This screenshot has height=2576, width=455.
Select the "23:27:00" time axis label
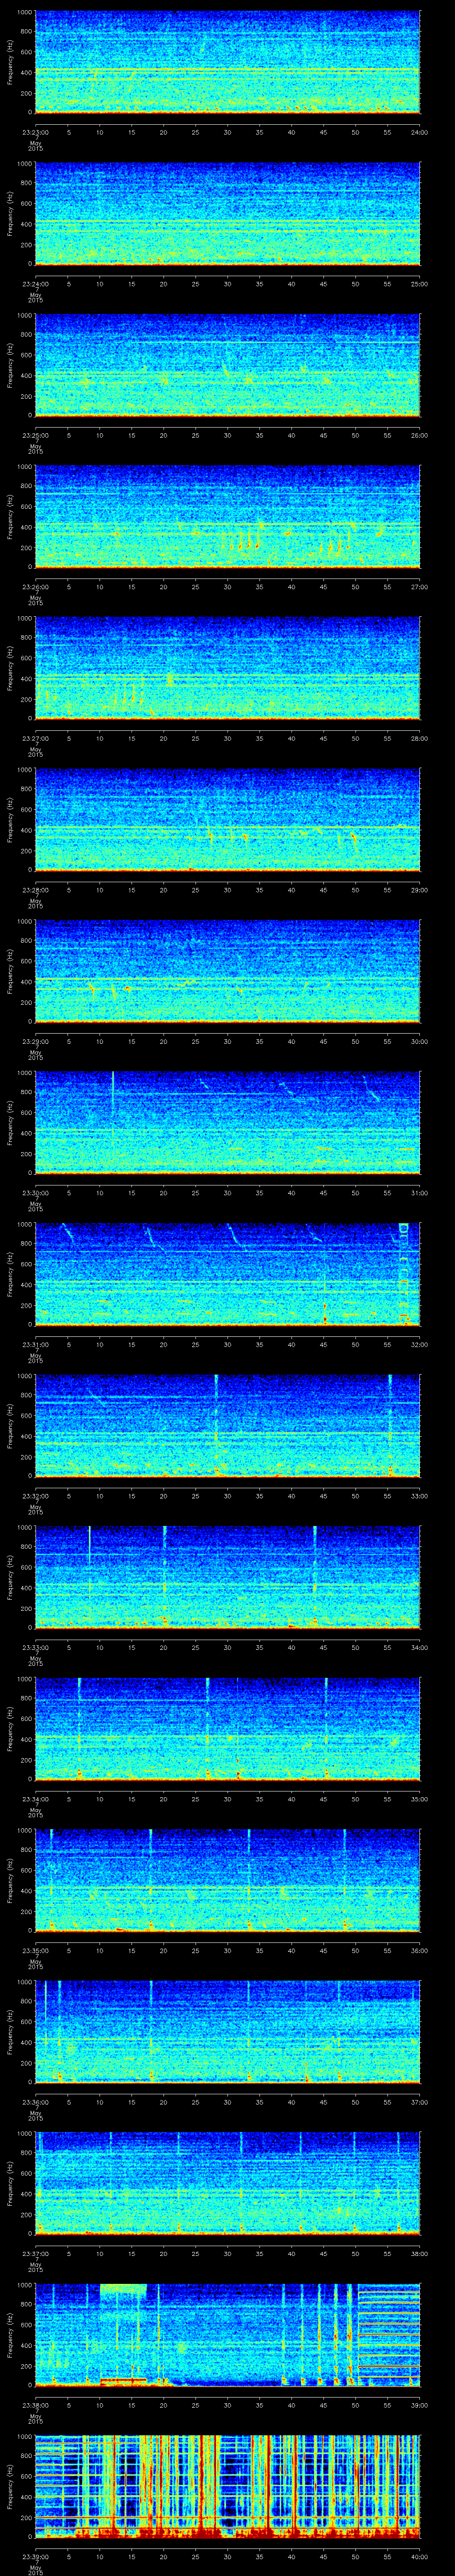click(35, 738)
